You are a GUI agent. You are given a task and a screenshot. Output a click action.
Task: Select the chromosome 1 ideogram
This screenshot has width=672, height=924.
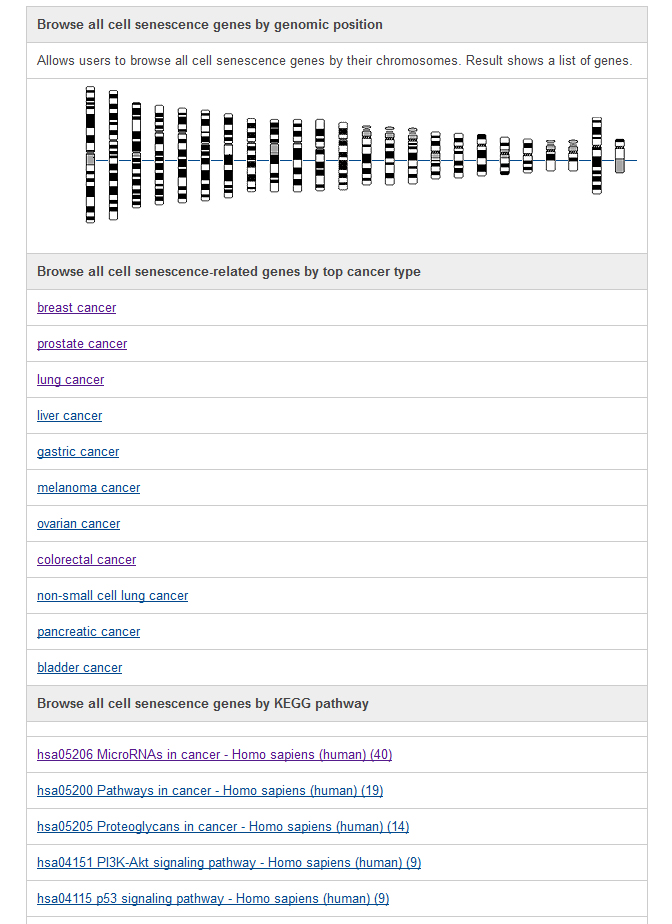[x=90, y=154]
